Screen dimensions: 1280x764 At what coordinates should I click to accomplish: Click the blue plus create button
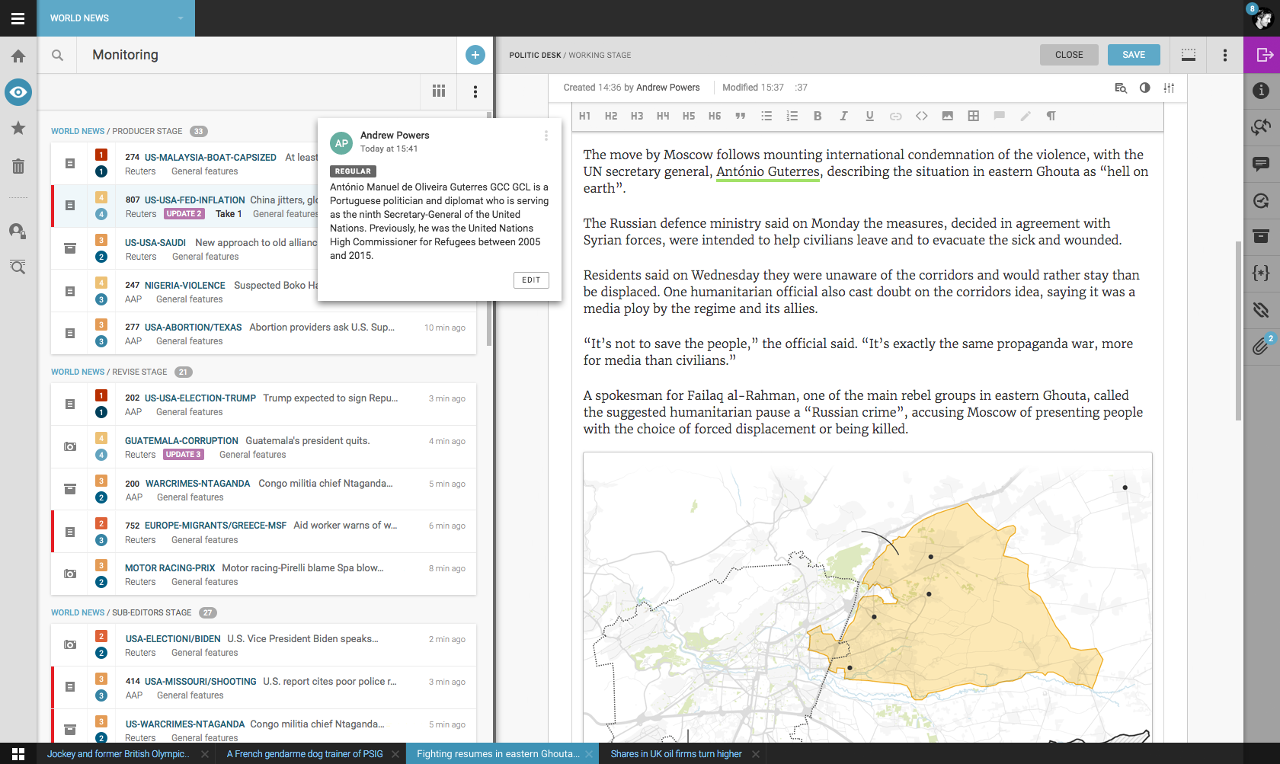coord(475,55)
